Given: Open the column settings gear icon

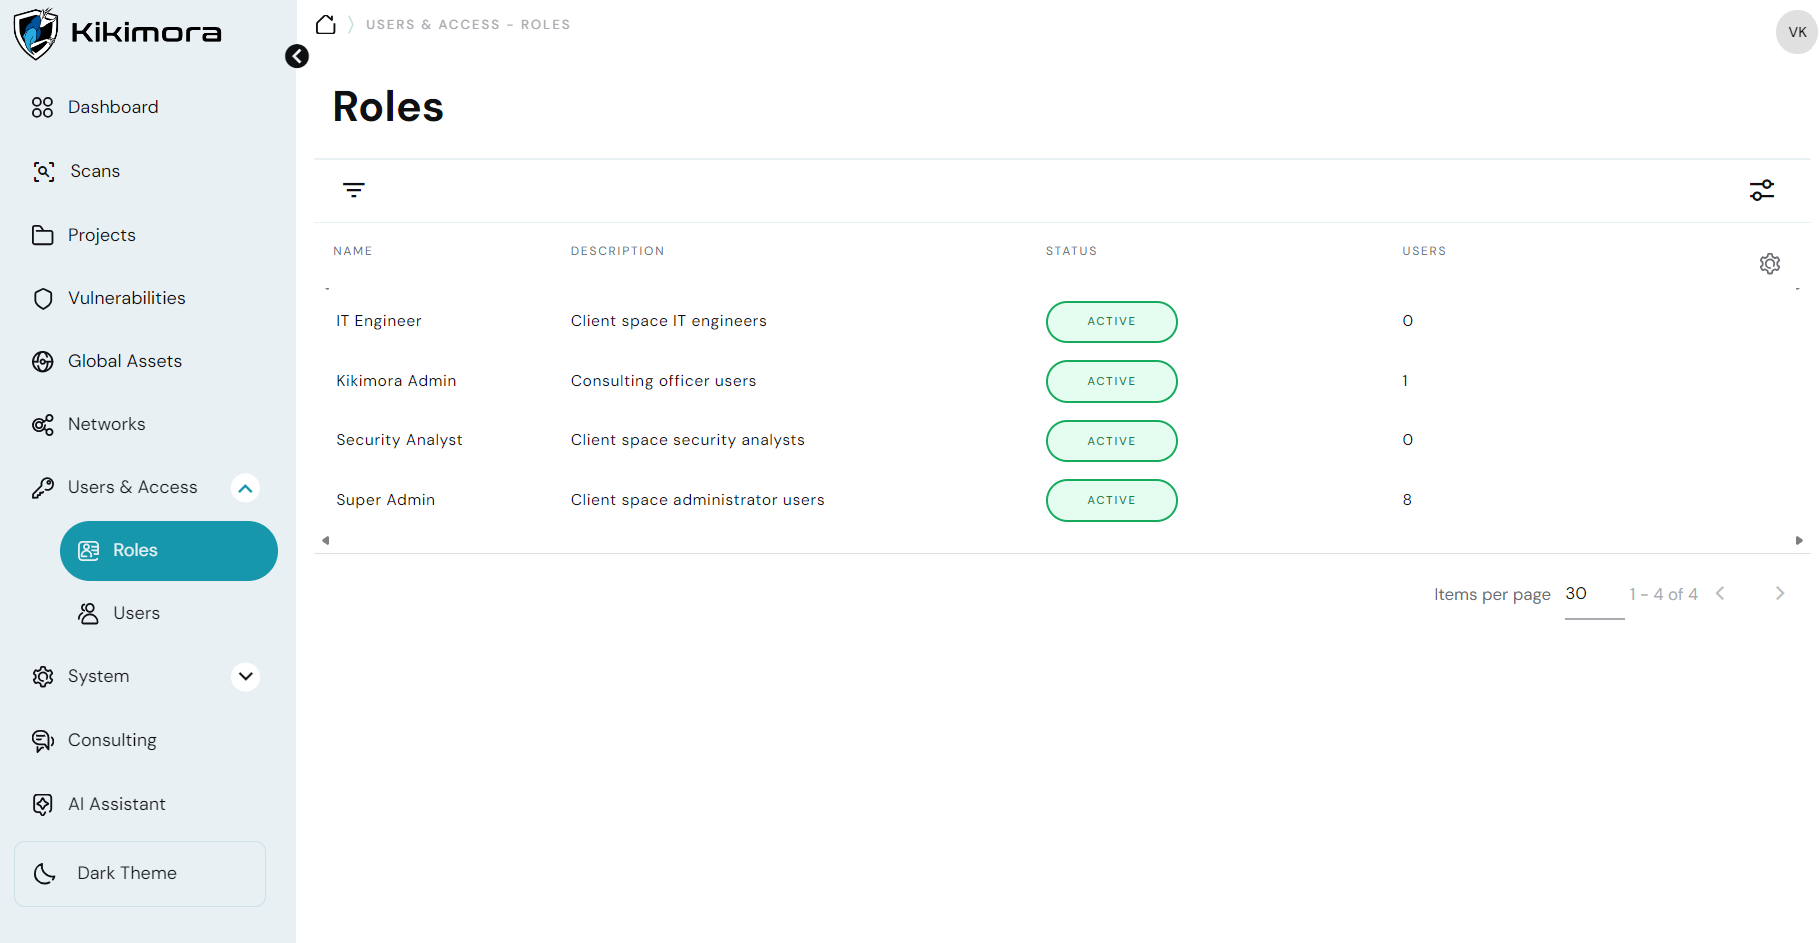Looking at the screenshot, I should tap(1769, 264).
